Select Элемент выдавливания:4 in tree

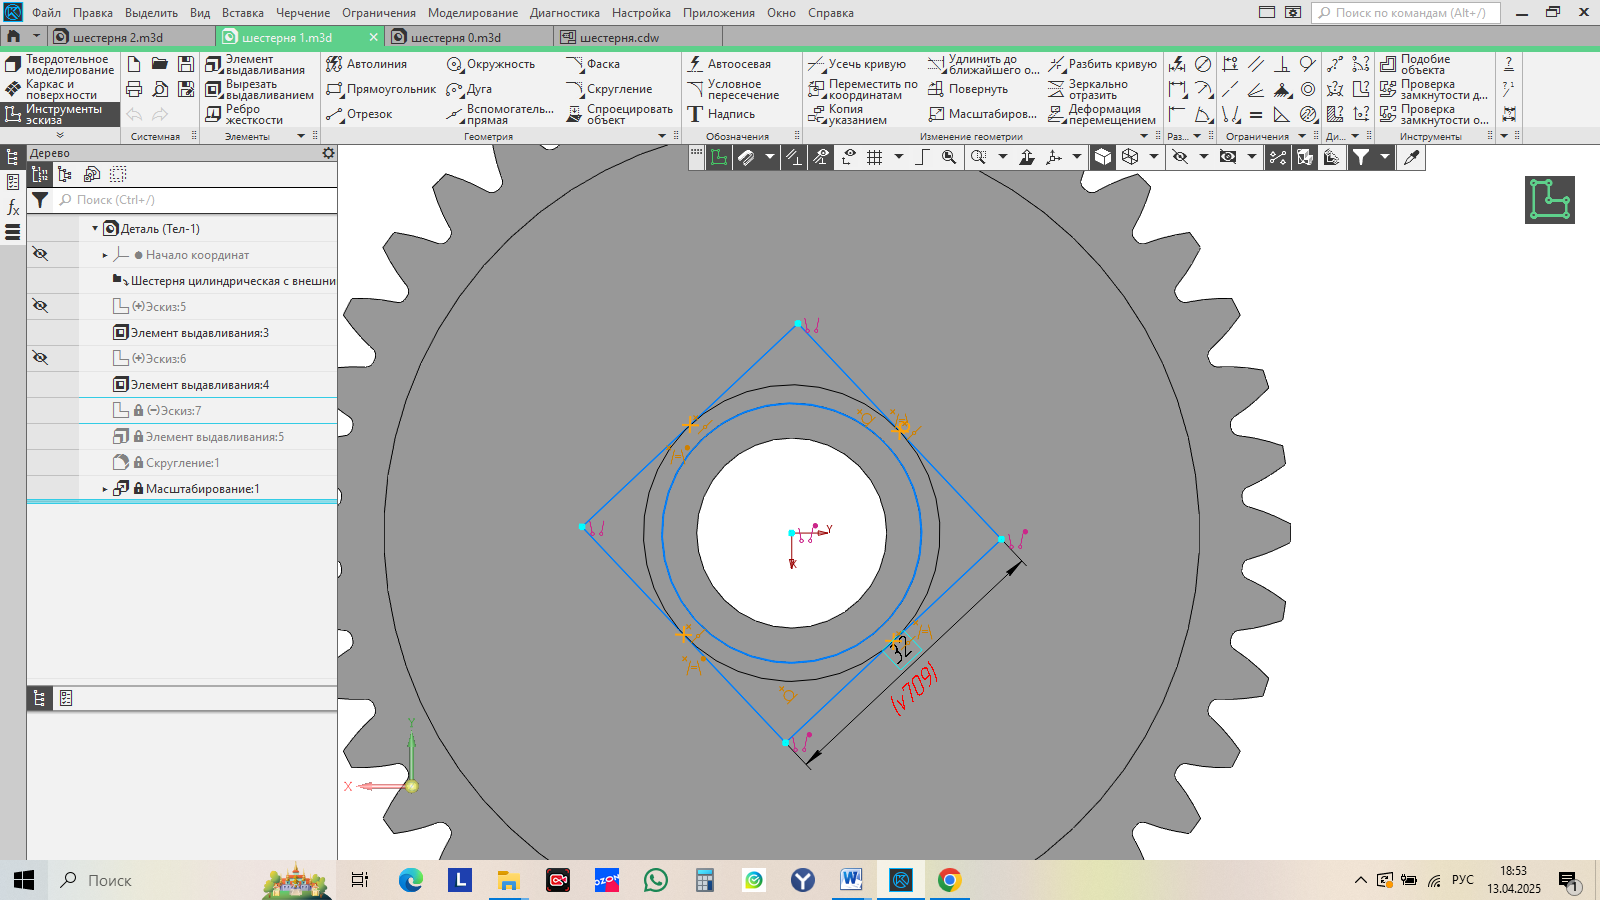[x=200, y=384]
